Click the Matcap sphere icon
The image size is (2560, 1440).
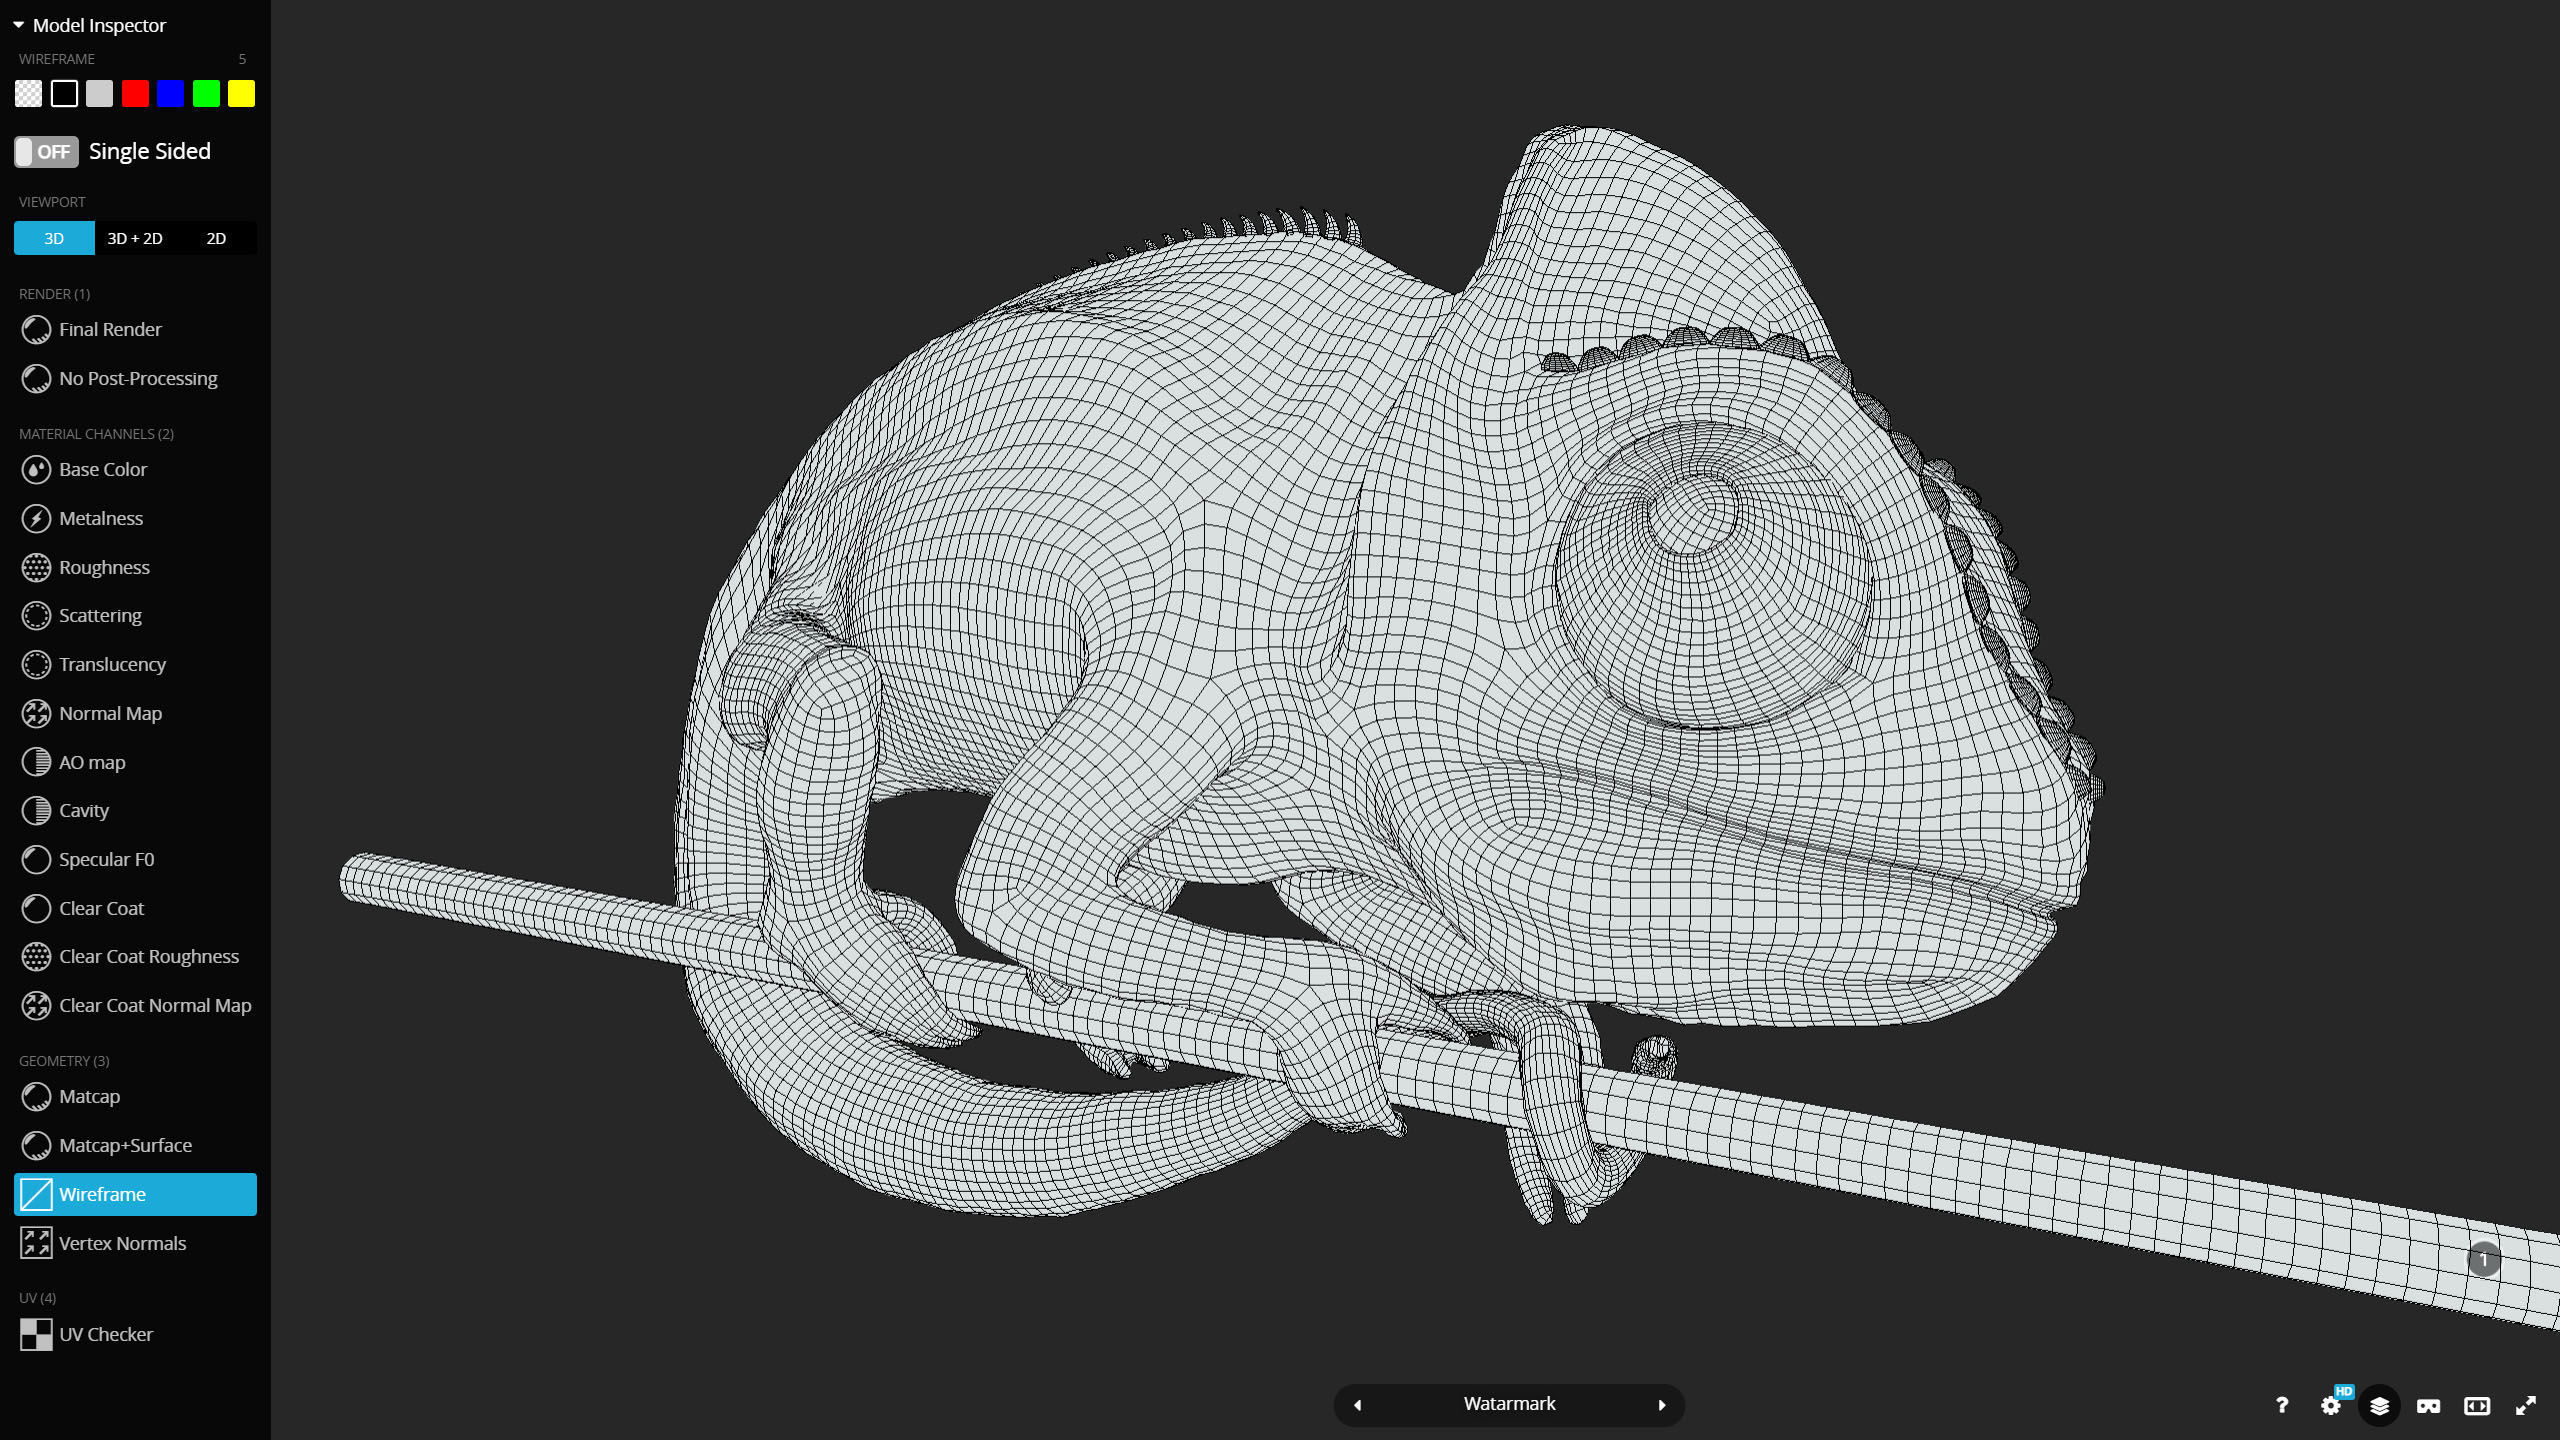coord(36,1097)
